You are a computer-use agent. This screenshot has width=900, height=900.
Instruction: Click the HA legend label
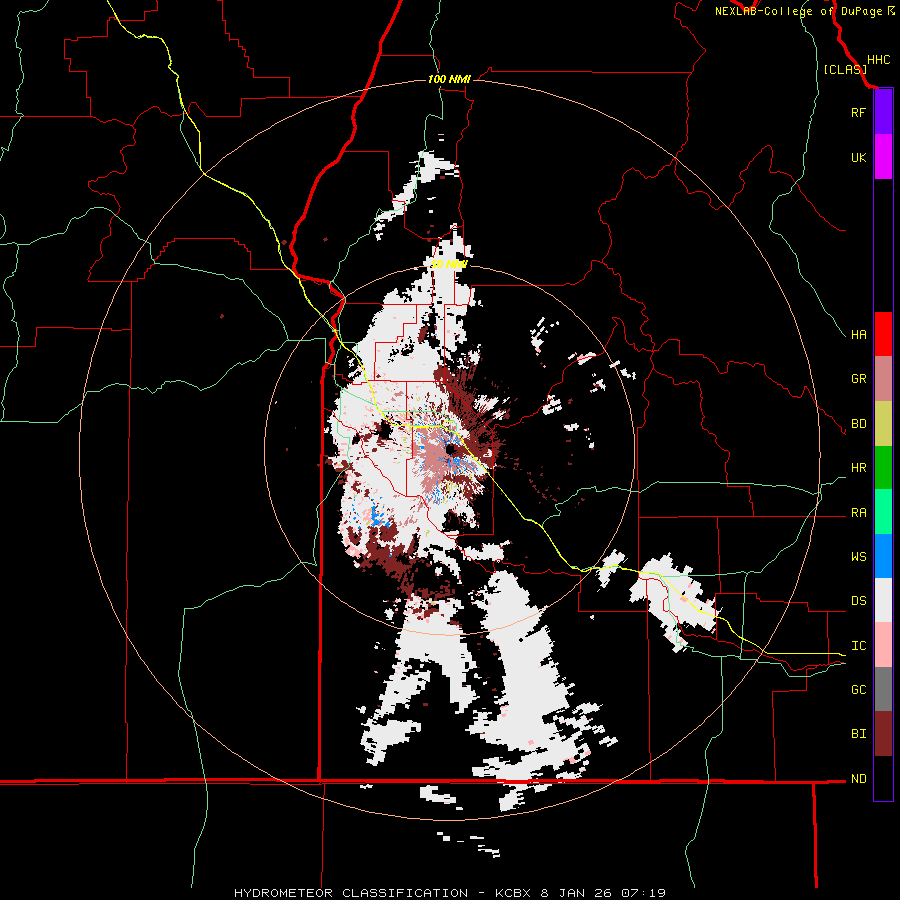[858, 335]
